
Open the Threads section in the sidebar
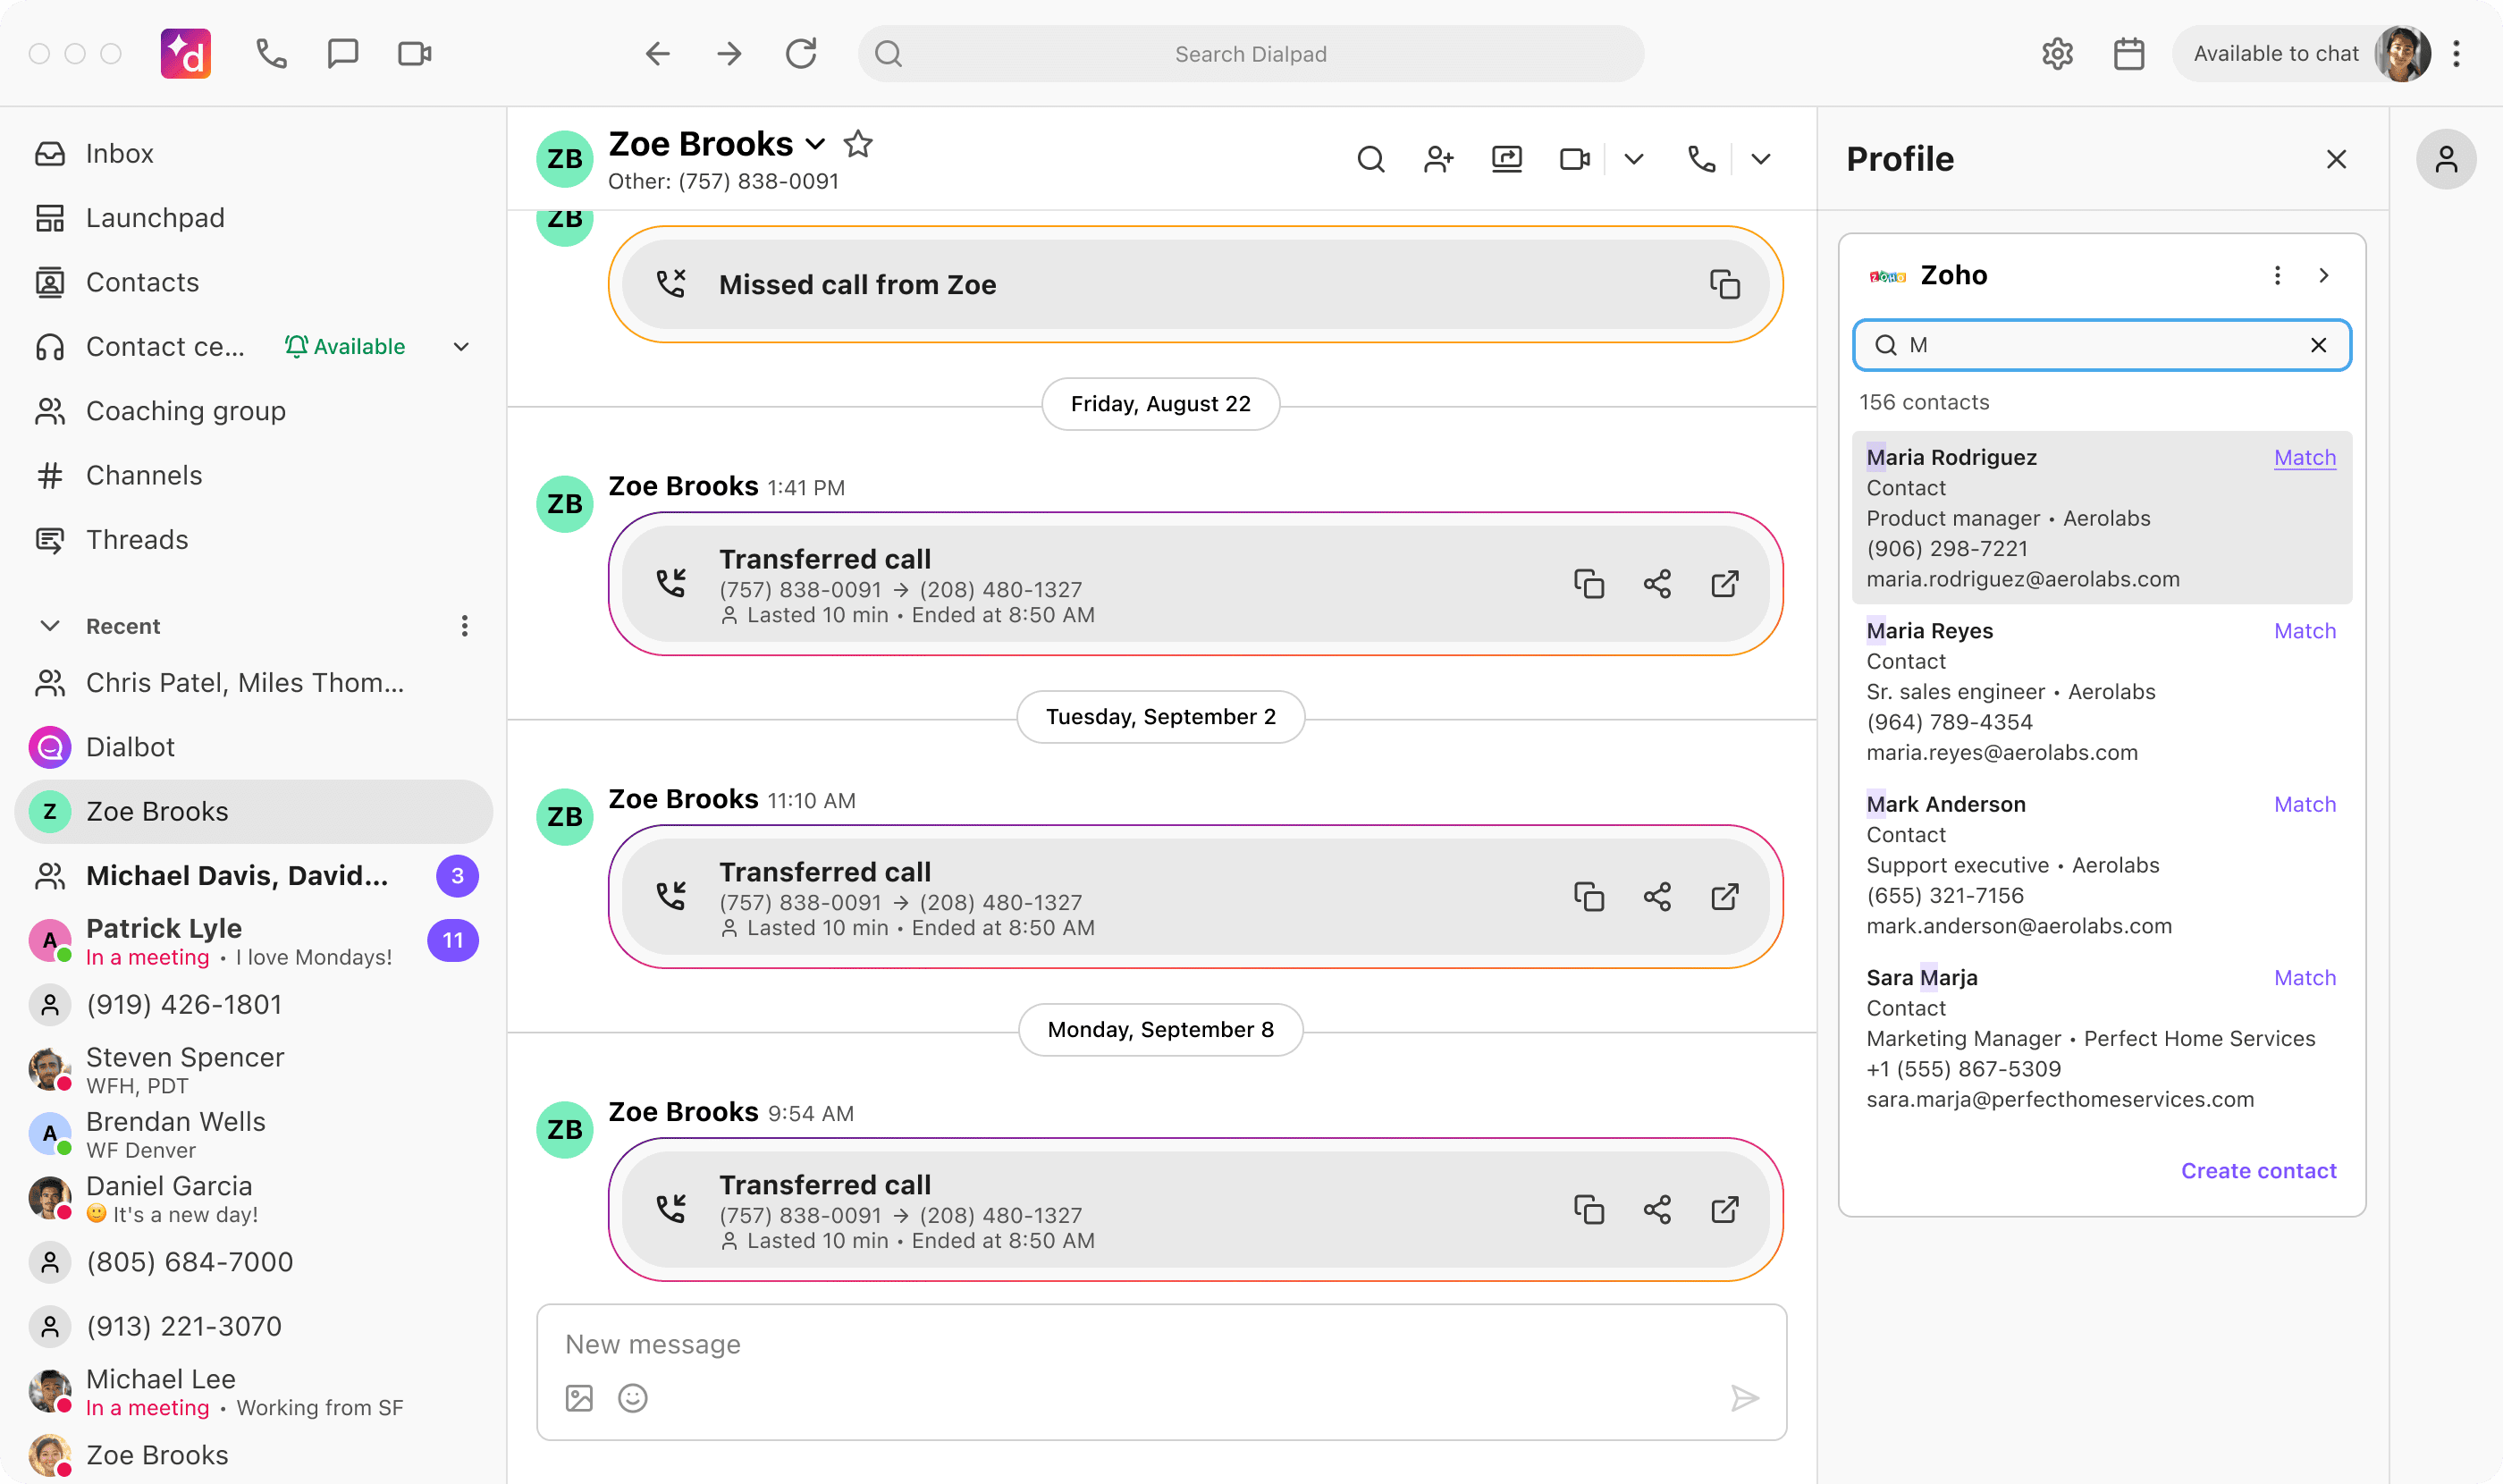point(137,539)
